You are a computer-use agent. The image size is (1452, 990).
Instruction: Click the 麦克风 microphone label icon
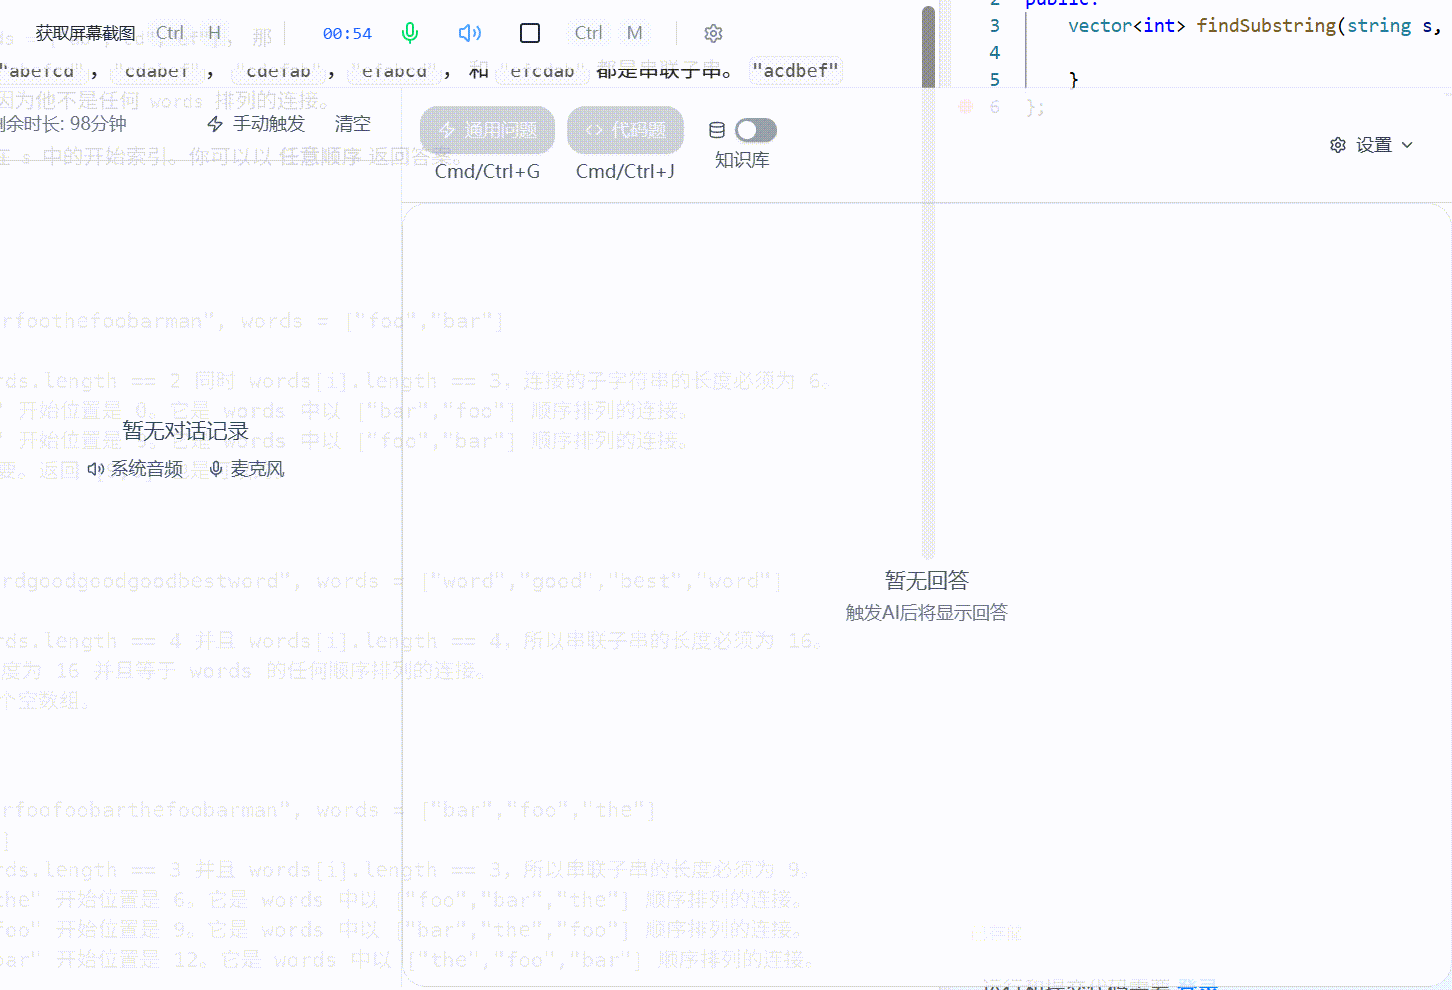click(x=216, y=469)
